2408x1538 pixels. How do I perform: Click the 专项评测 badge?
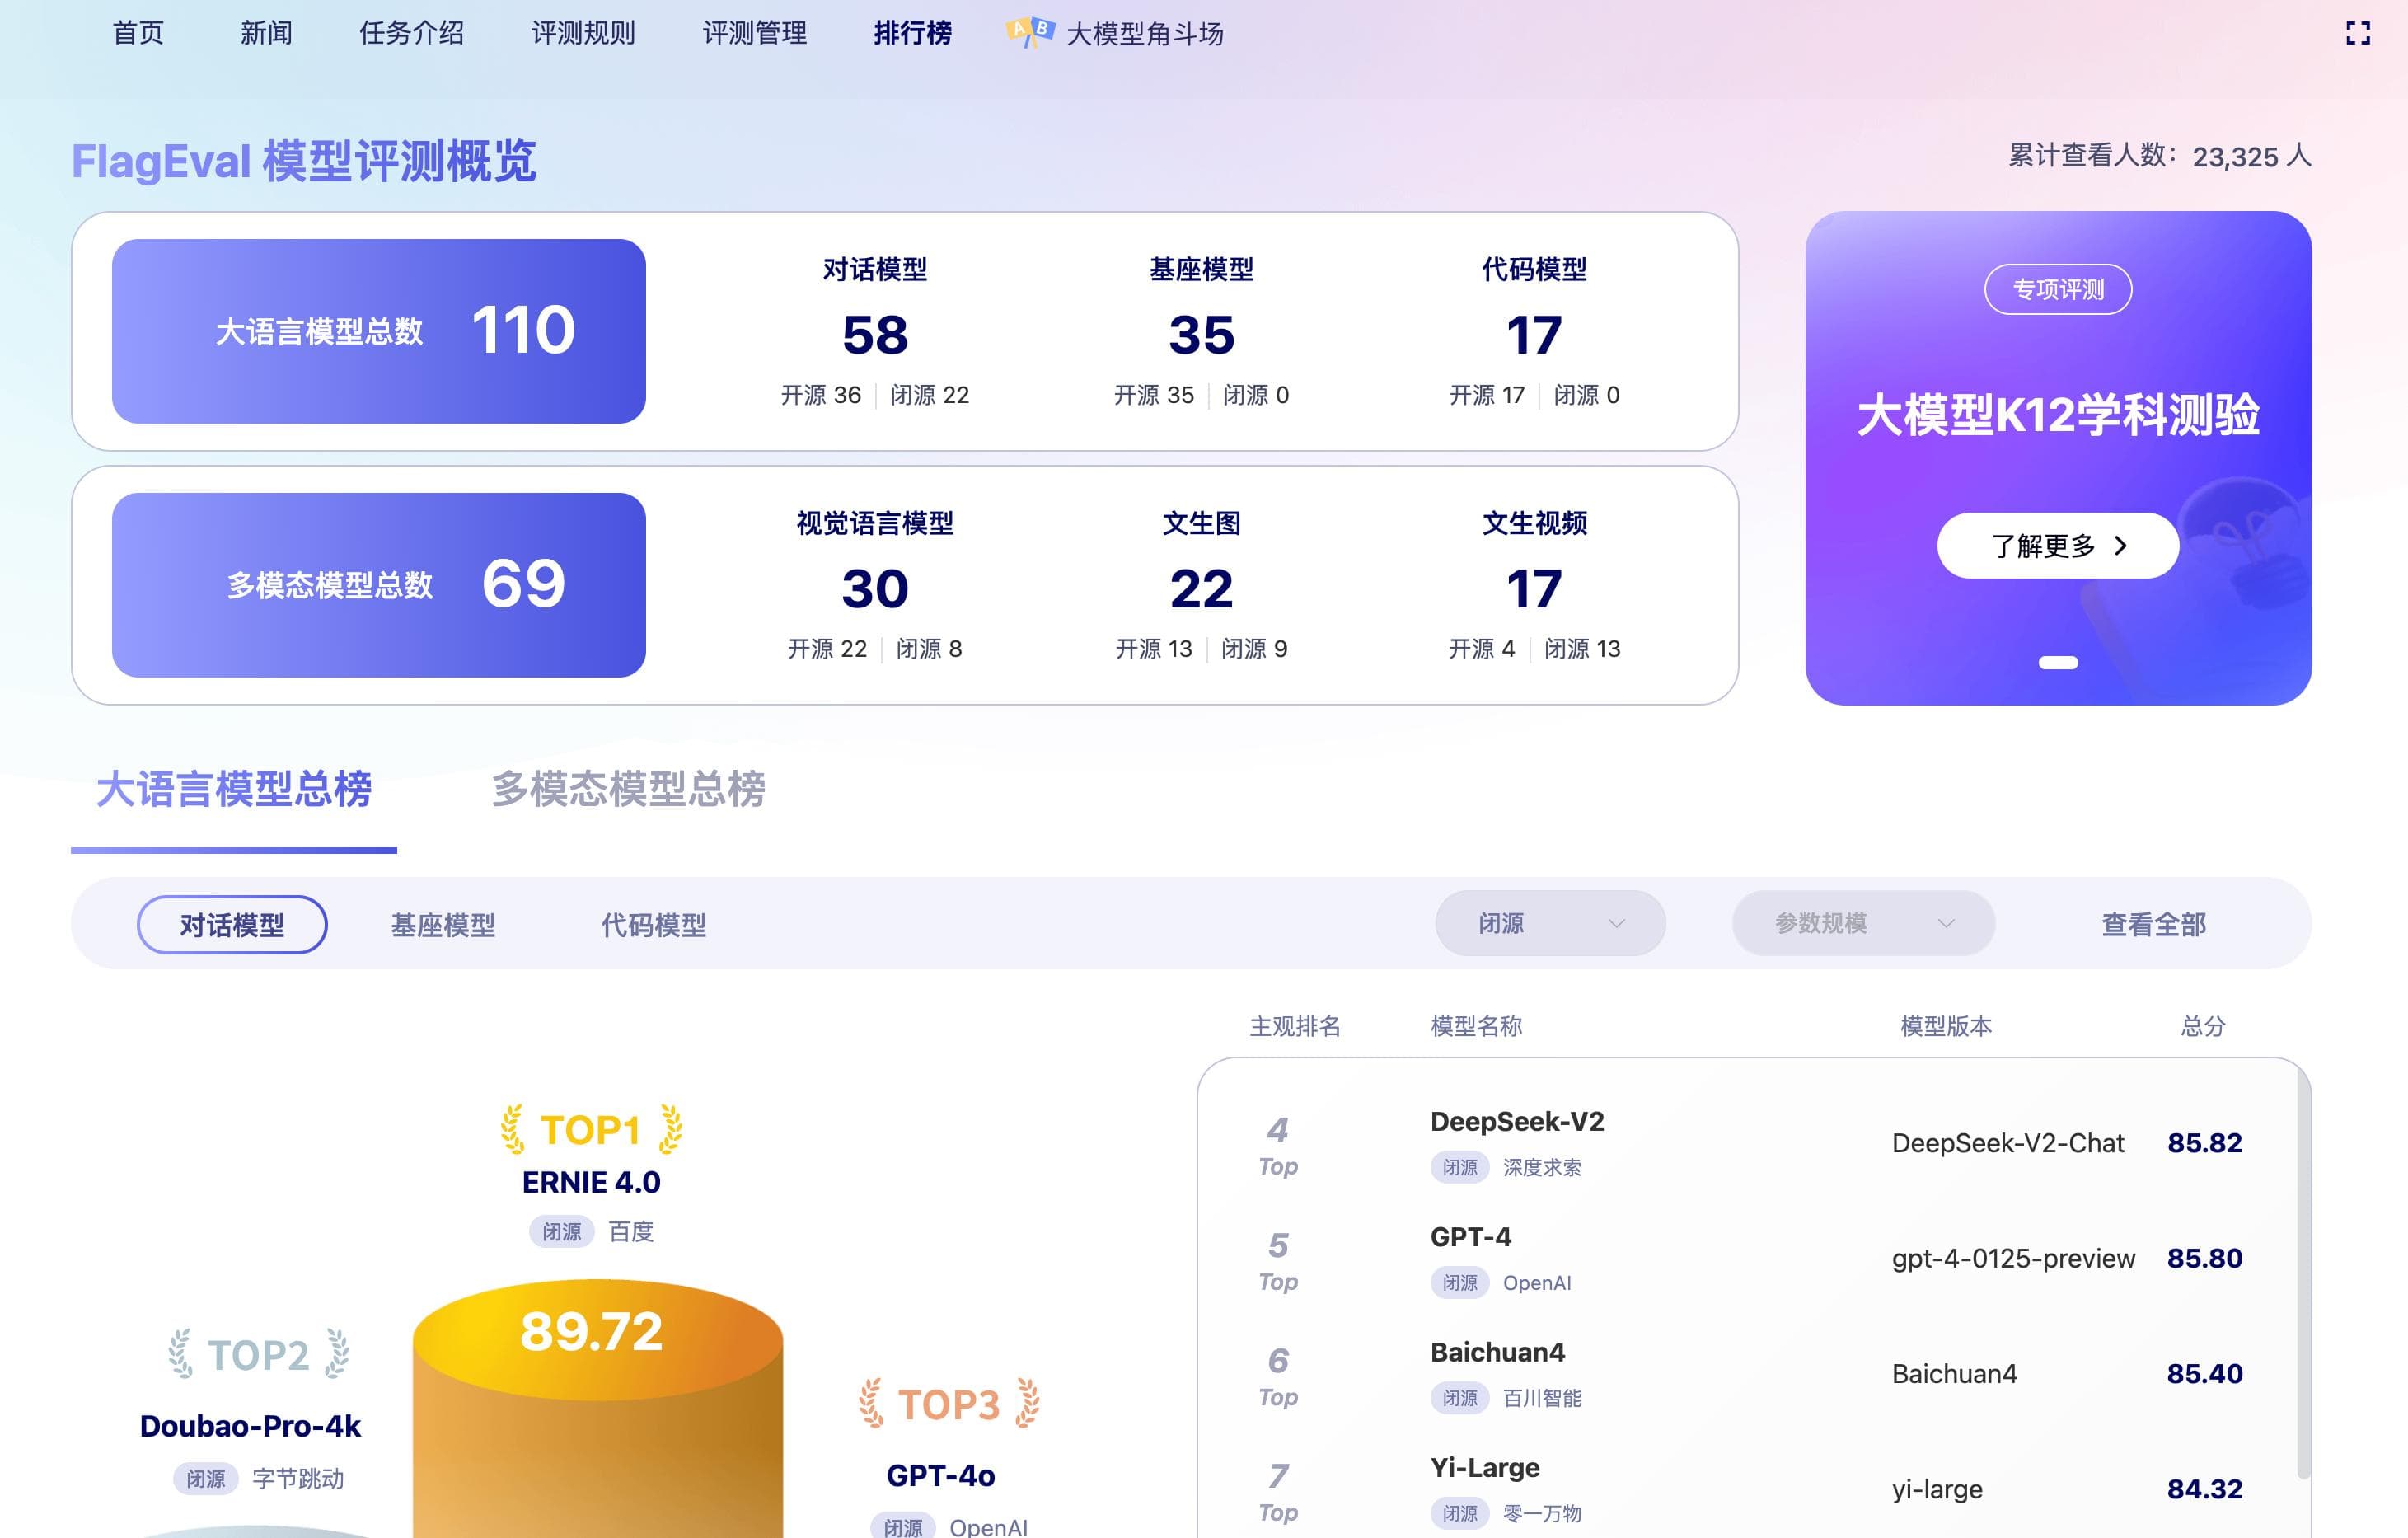2058,289
